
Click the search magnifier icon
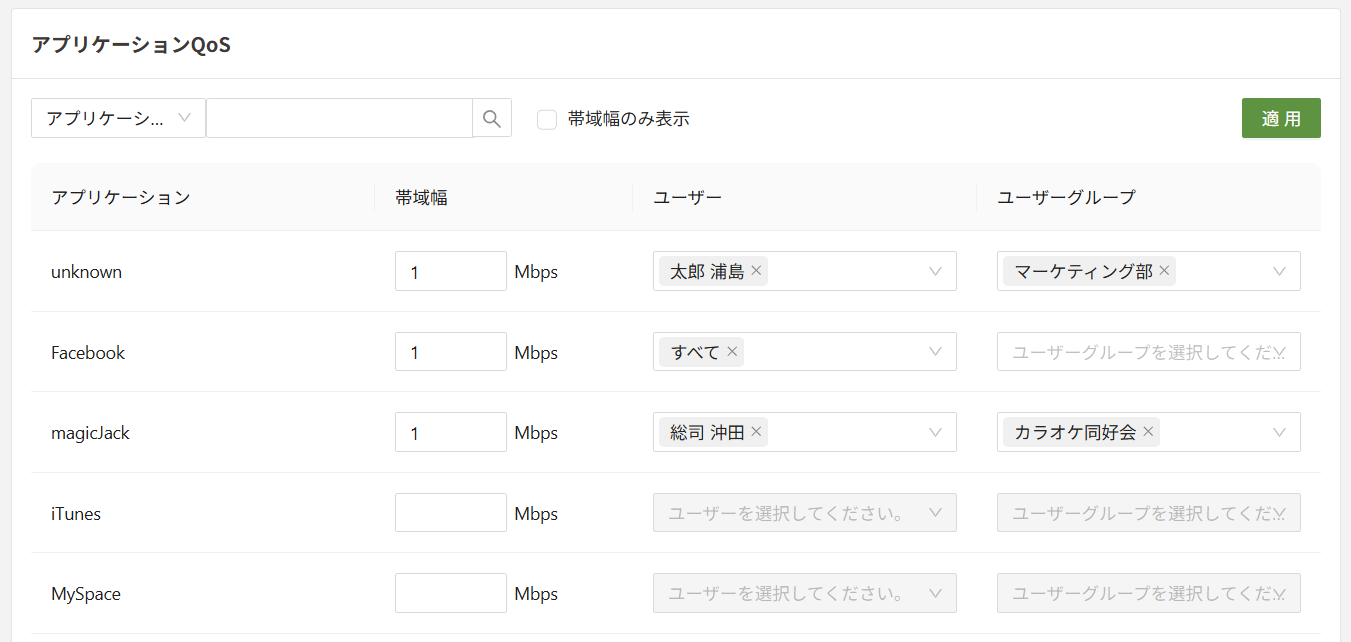(491, 118)
